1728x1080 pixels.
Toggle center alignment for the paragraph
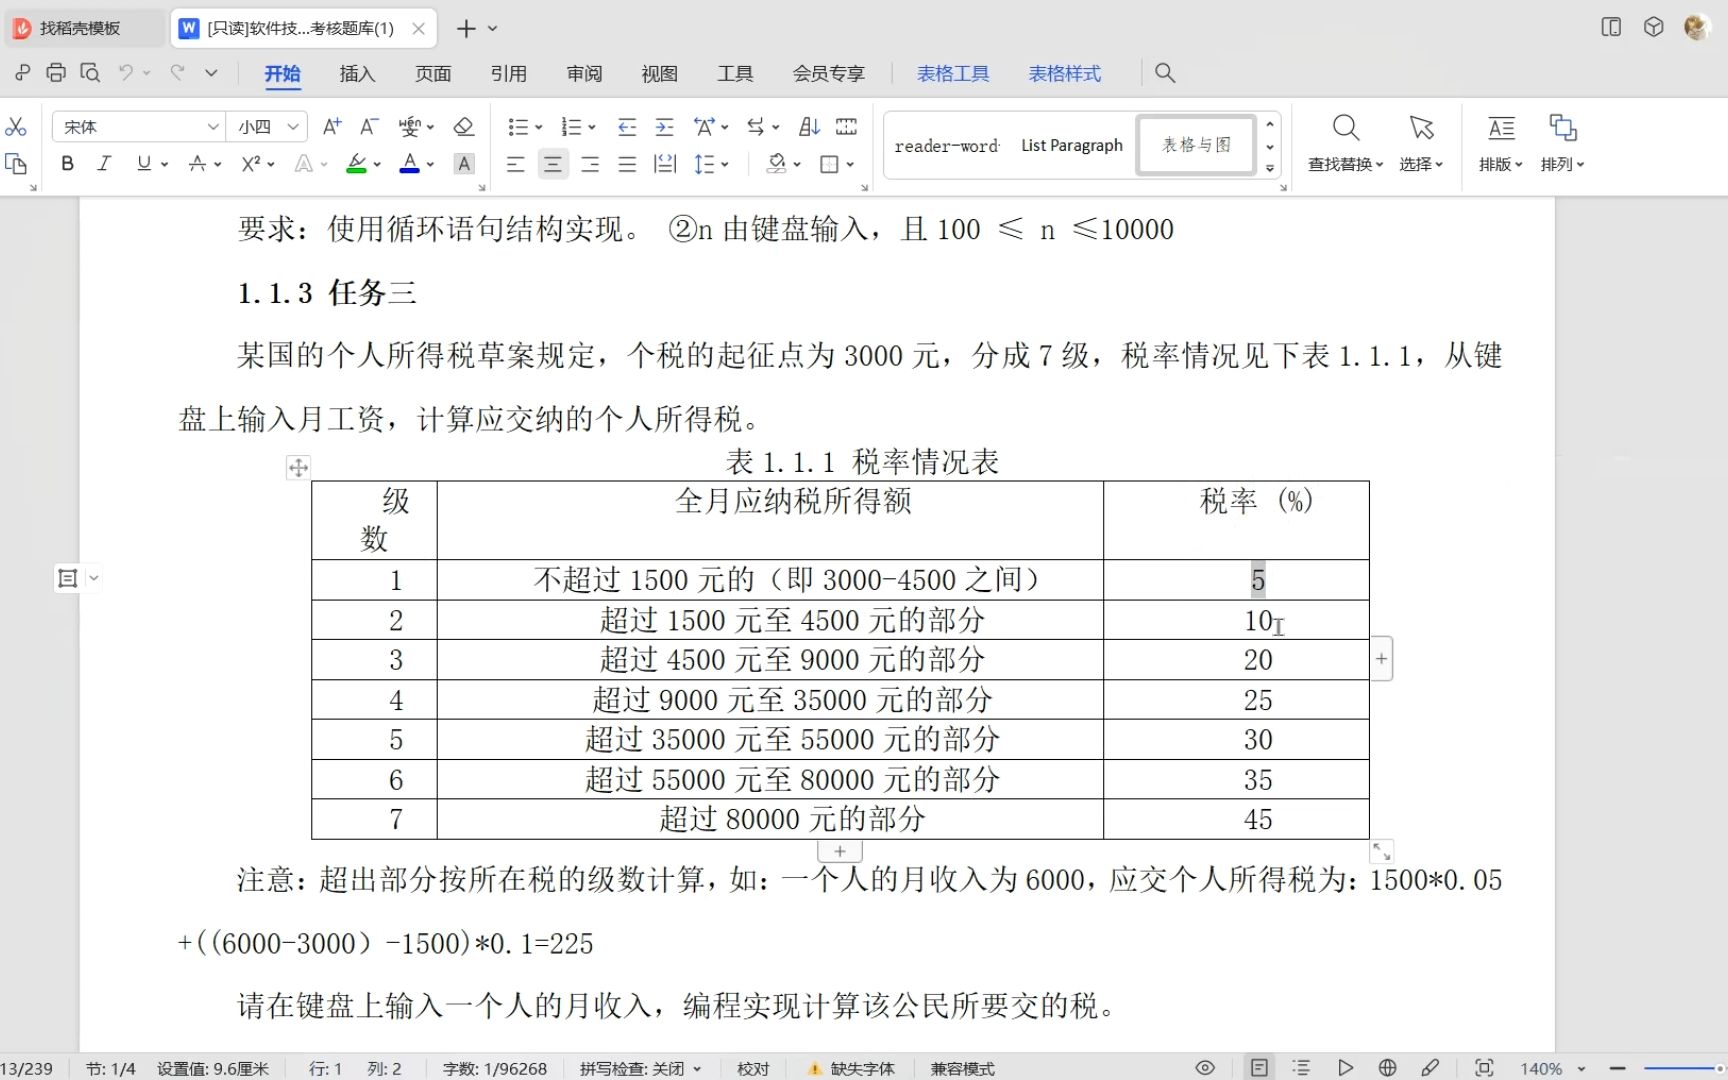coord(553,164)
